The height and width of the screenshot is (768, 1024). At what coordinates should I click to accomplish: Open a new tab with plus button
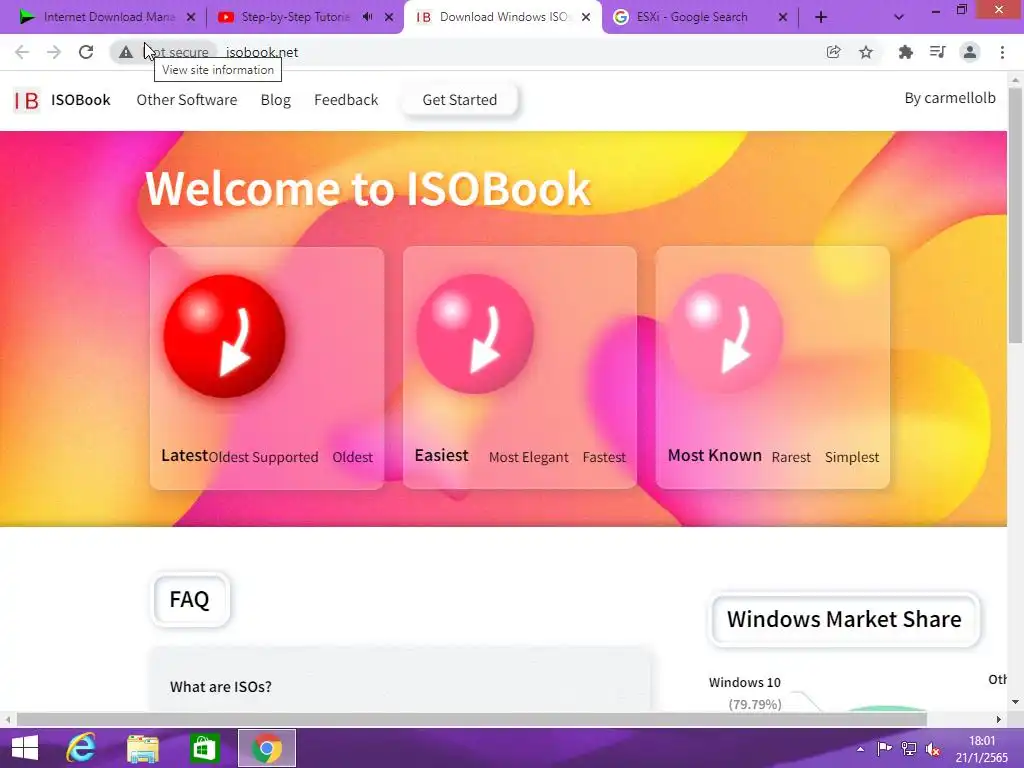coord(821,18)
